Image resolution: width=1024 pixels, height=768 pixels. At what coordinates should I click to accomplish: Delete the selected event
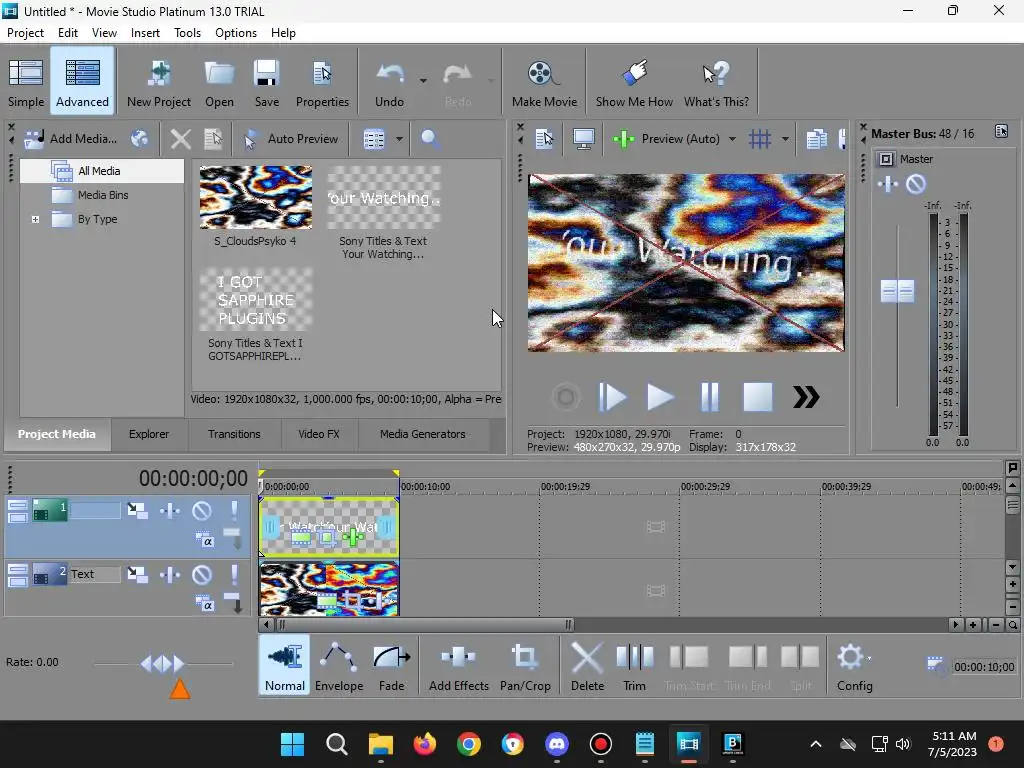[x=587, y=666]
